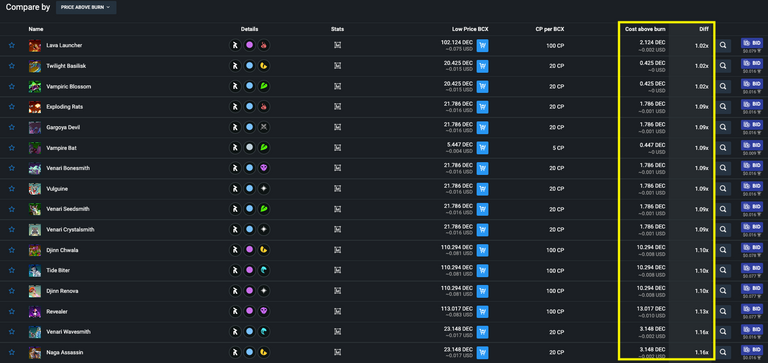Bid on Venari Crystalsmith
The height and width of the screenshot is (363, 768).
point(752,227)
